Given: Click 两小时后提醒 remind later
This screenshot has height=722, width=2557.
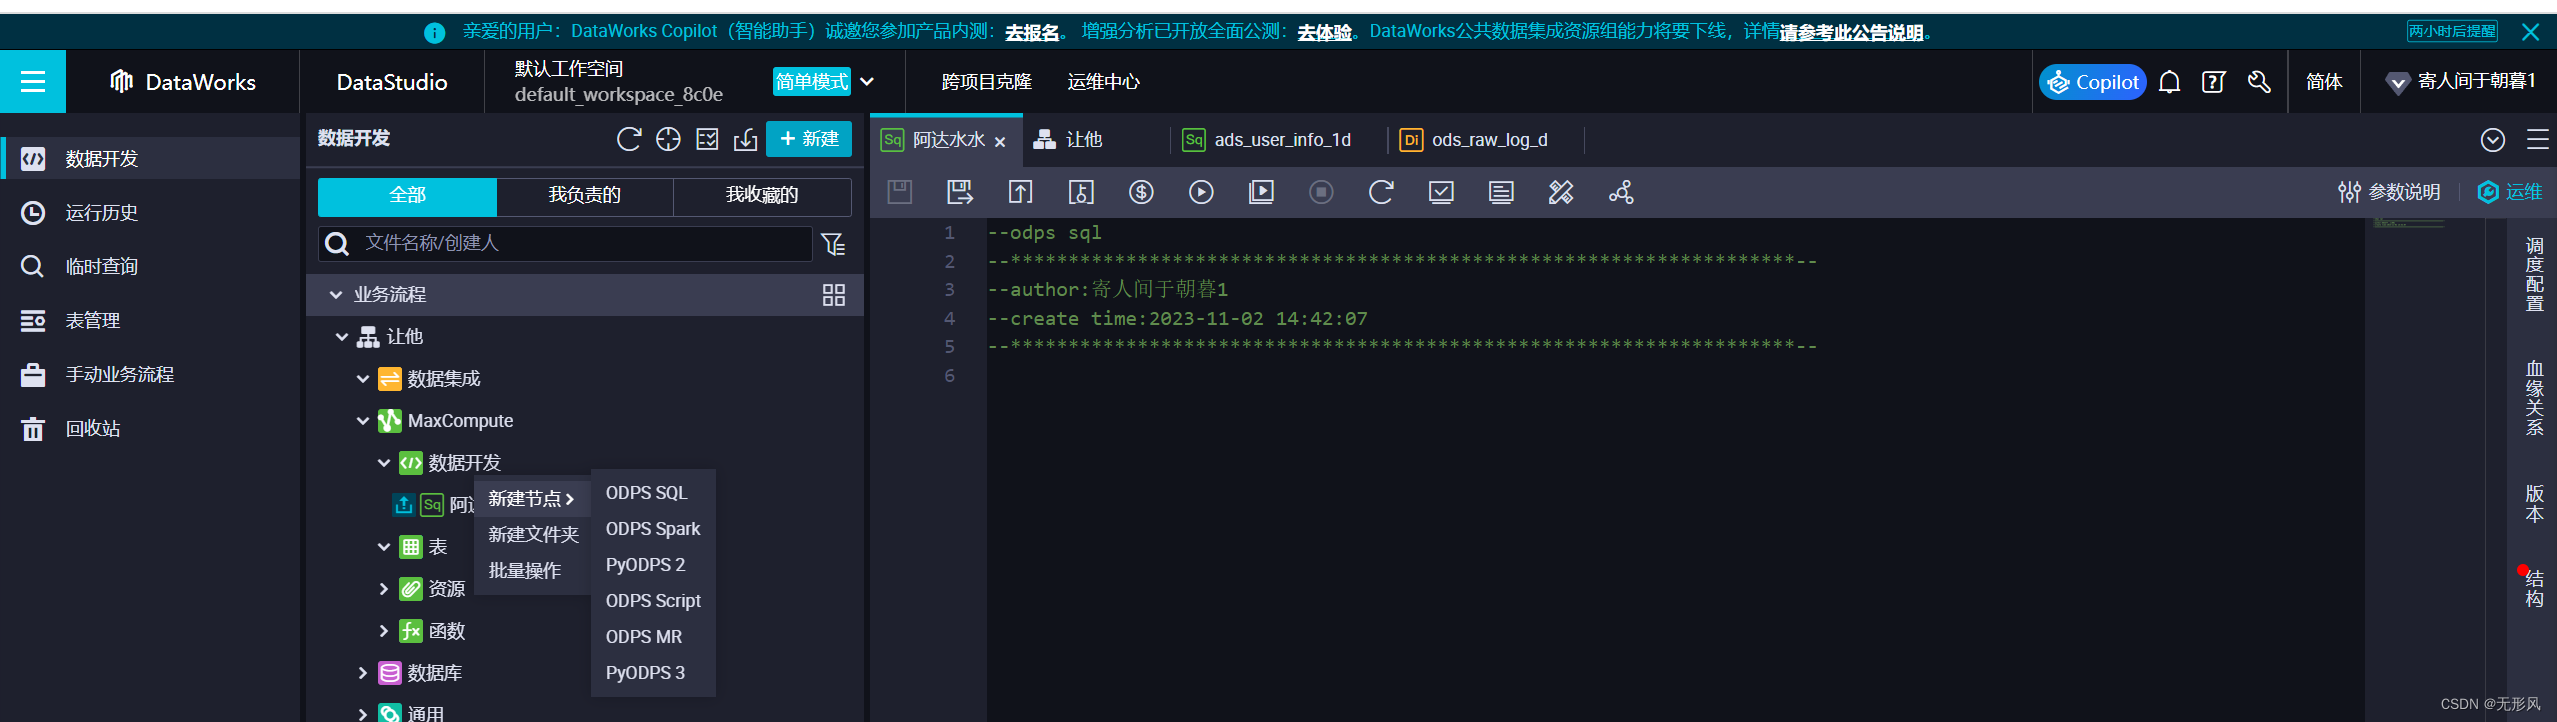Looking at the screenshot, I should click(x=2452, y=32).
